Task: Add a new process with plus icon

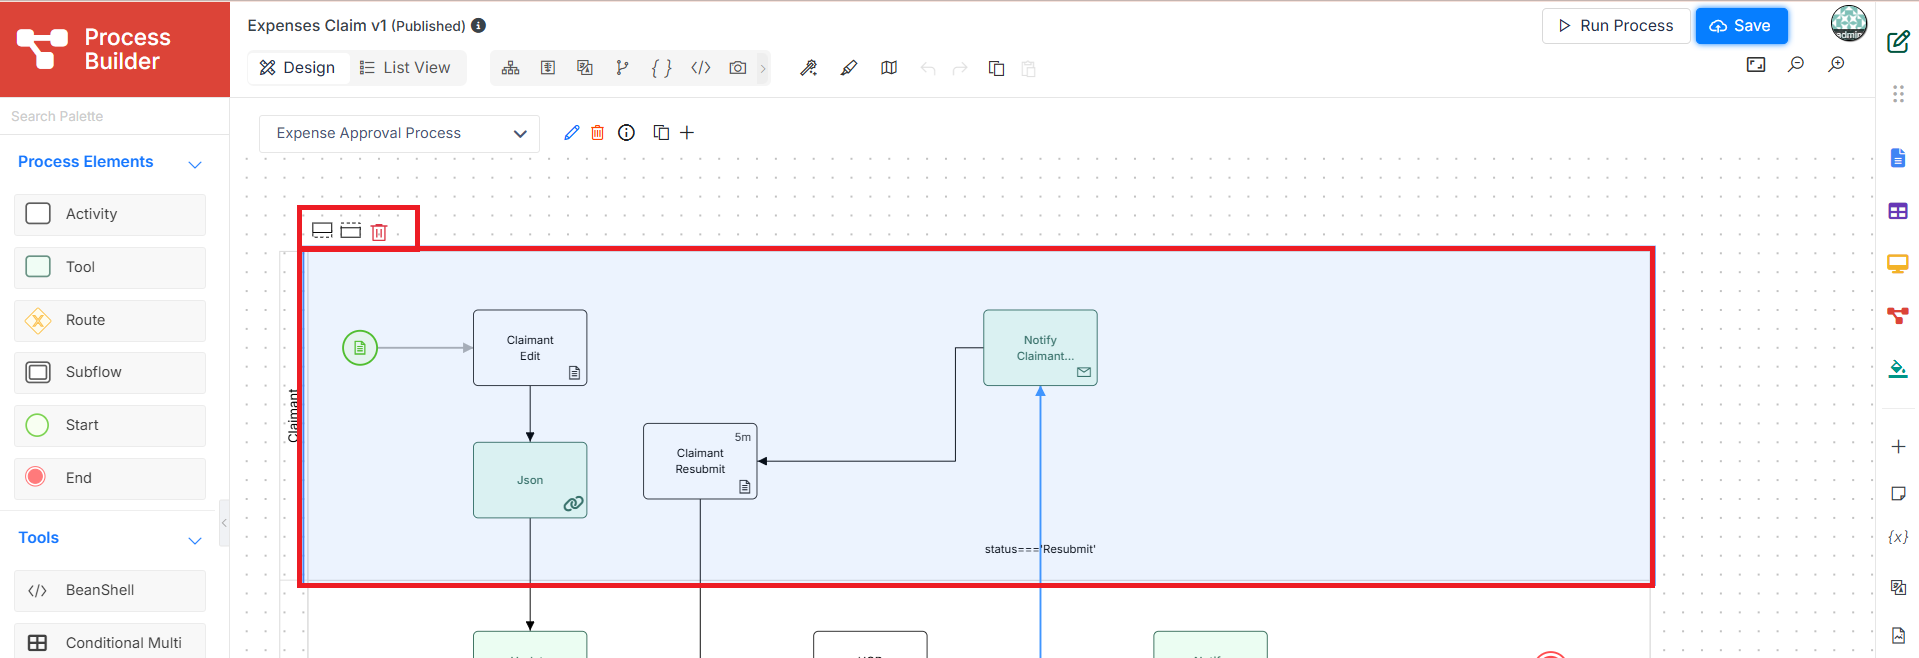Action: 687,133
